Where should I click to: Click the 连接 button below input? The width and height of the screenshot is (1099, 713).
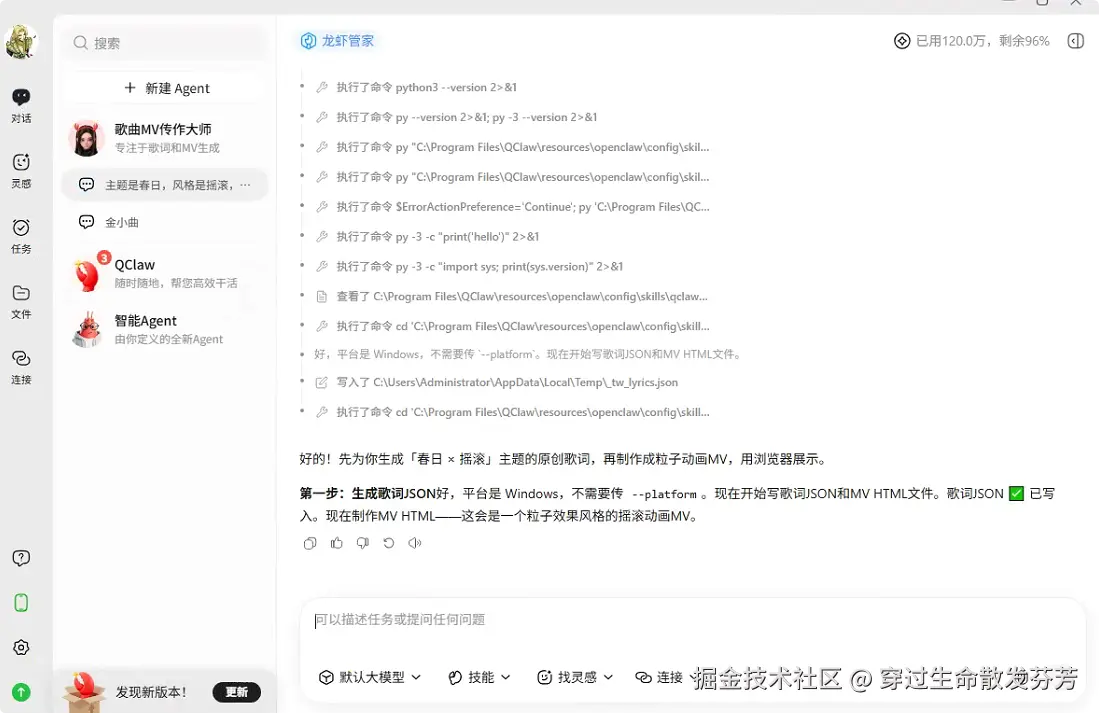coord(659,677)
